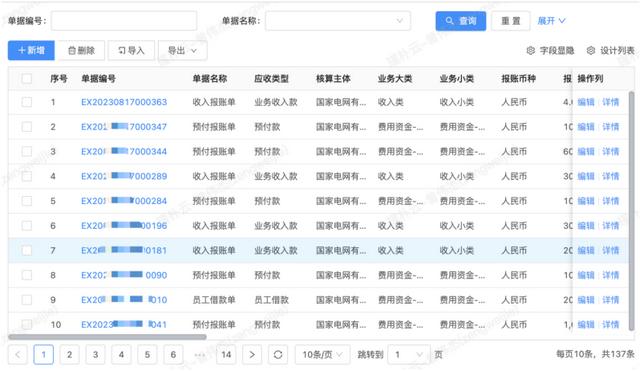640x371 pixels.
Task: Check the checkbox for row 4
Action: point(27,176)
